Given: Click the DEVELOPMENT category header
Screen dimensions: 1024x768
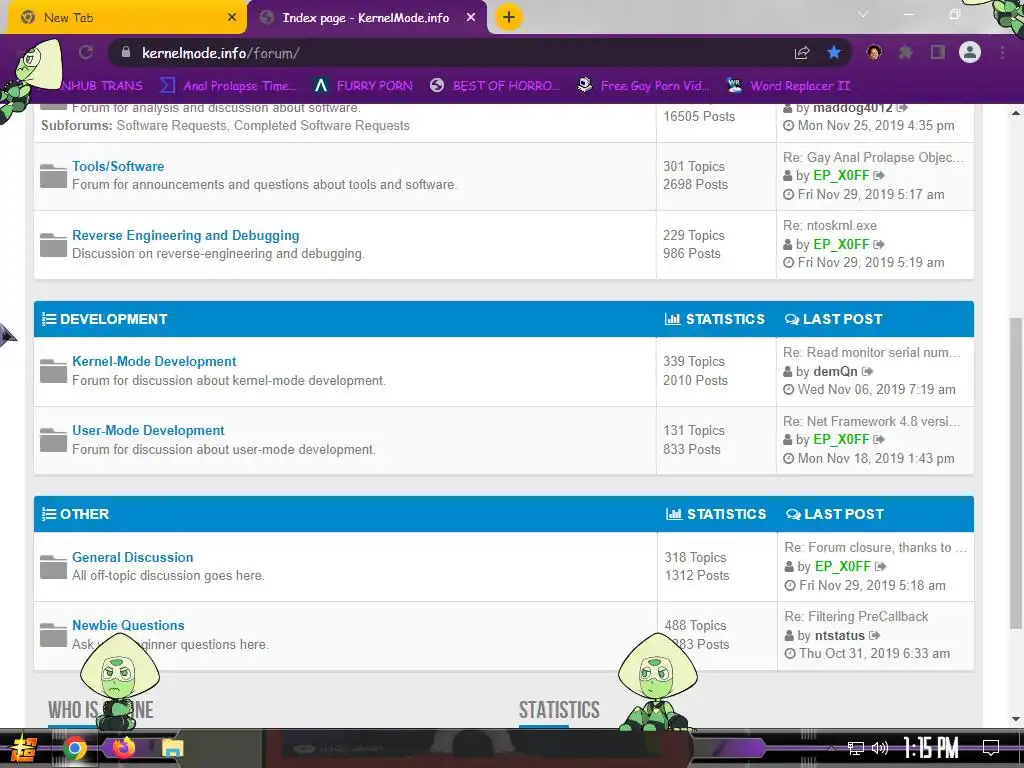Looking at the screenshot, I should pos(113,319).
